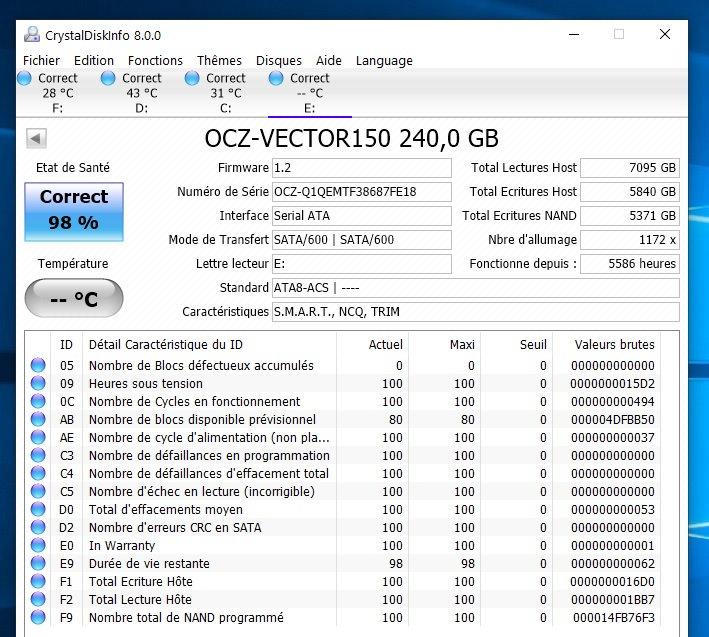
Task: Click the Correct 98 % health status button
Action: [74, 212]
